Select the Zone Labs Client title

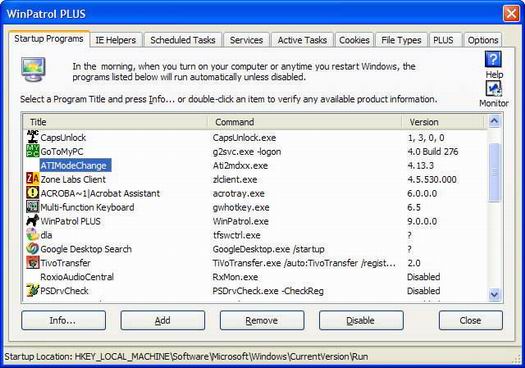point(73,179)
